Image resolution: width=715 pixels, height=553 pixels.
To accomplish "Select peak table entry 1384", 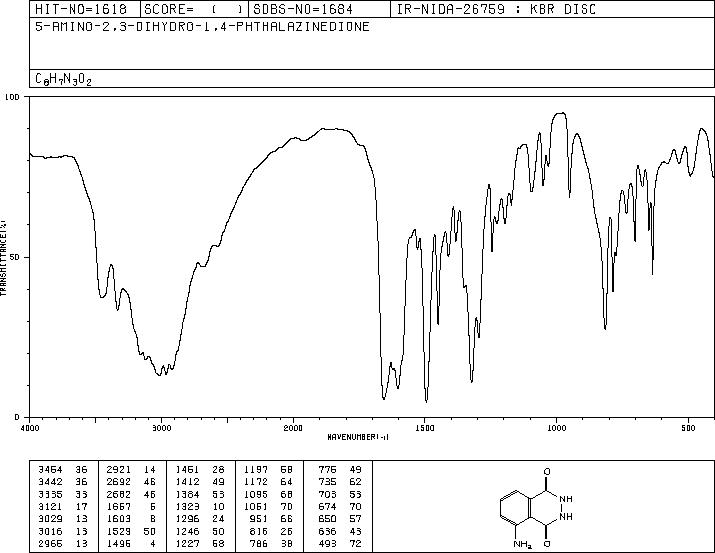I will [187, 494].
